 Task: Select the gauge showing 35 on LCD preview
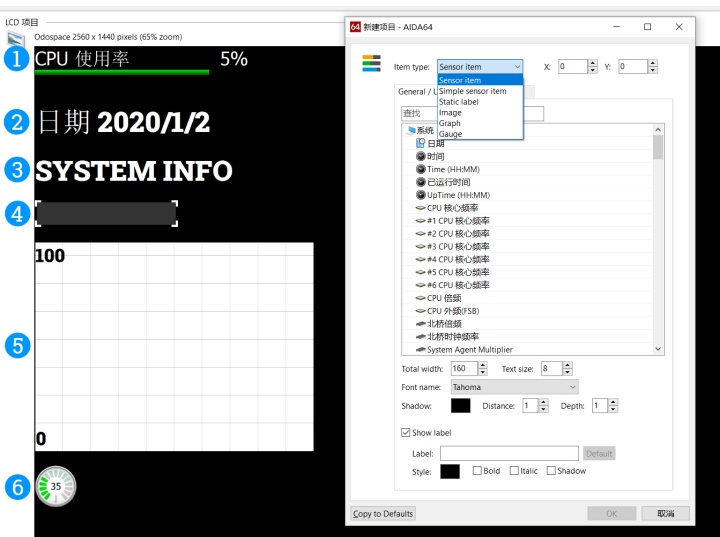click(56, 486)
